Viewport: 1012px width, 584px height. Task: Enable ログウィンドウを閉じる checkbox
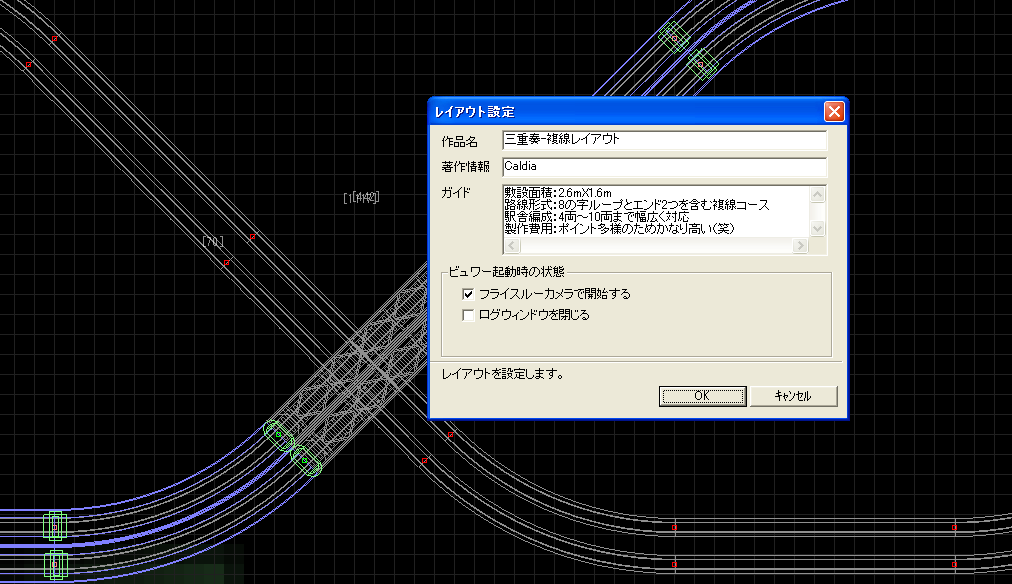469,315
